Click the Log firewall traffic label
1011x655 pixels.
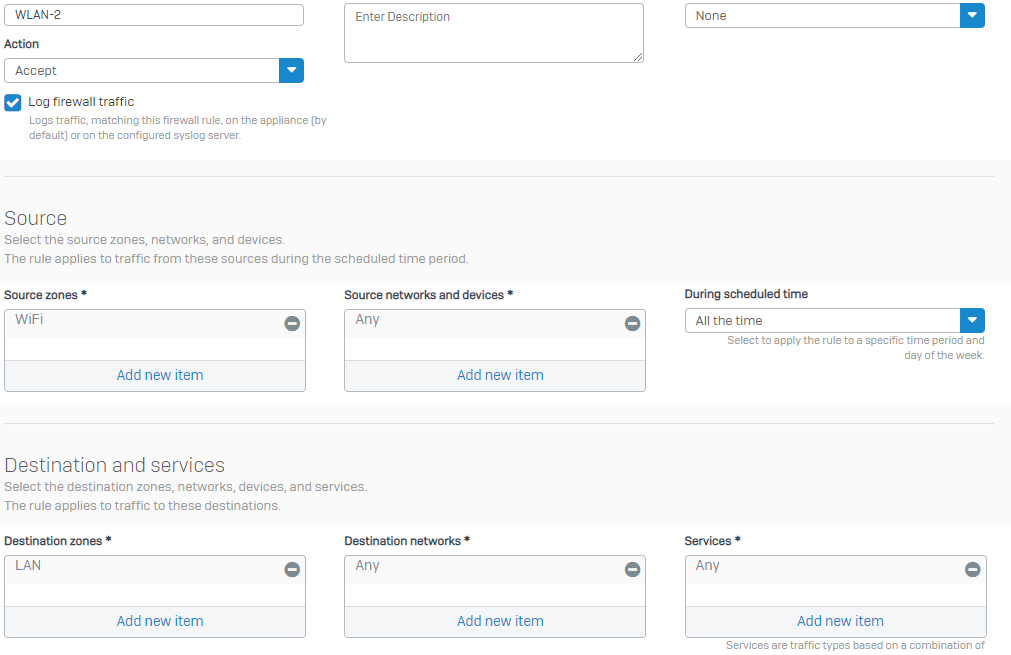tap(81, 102)
